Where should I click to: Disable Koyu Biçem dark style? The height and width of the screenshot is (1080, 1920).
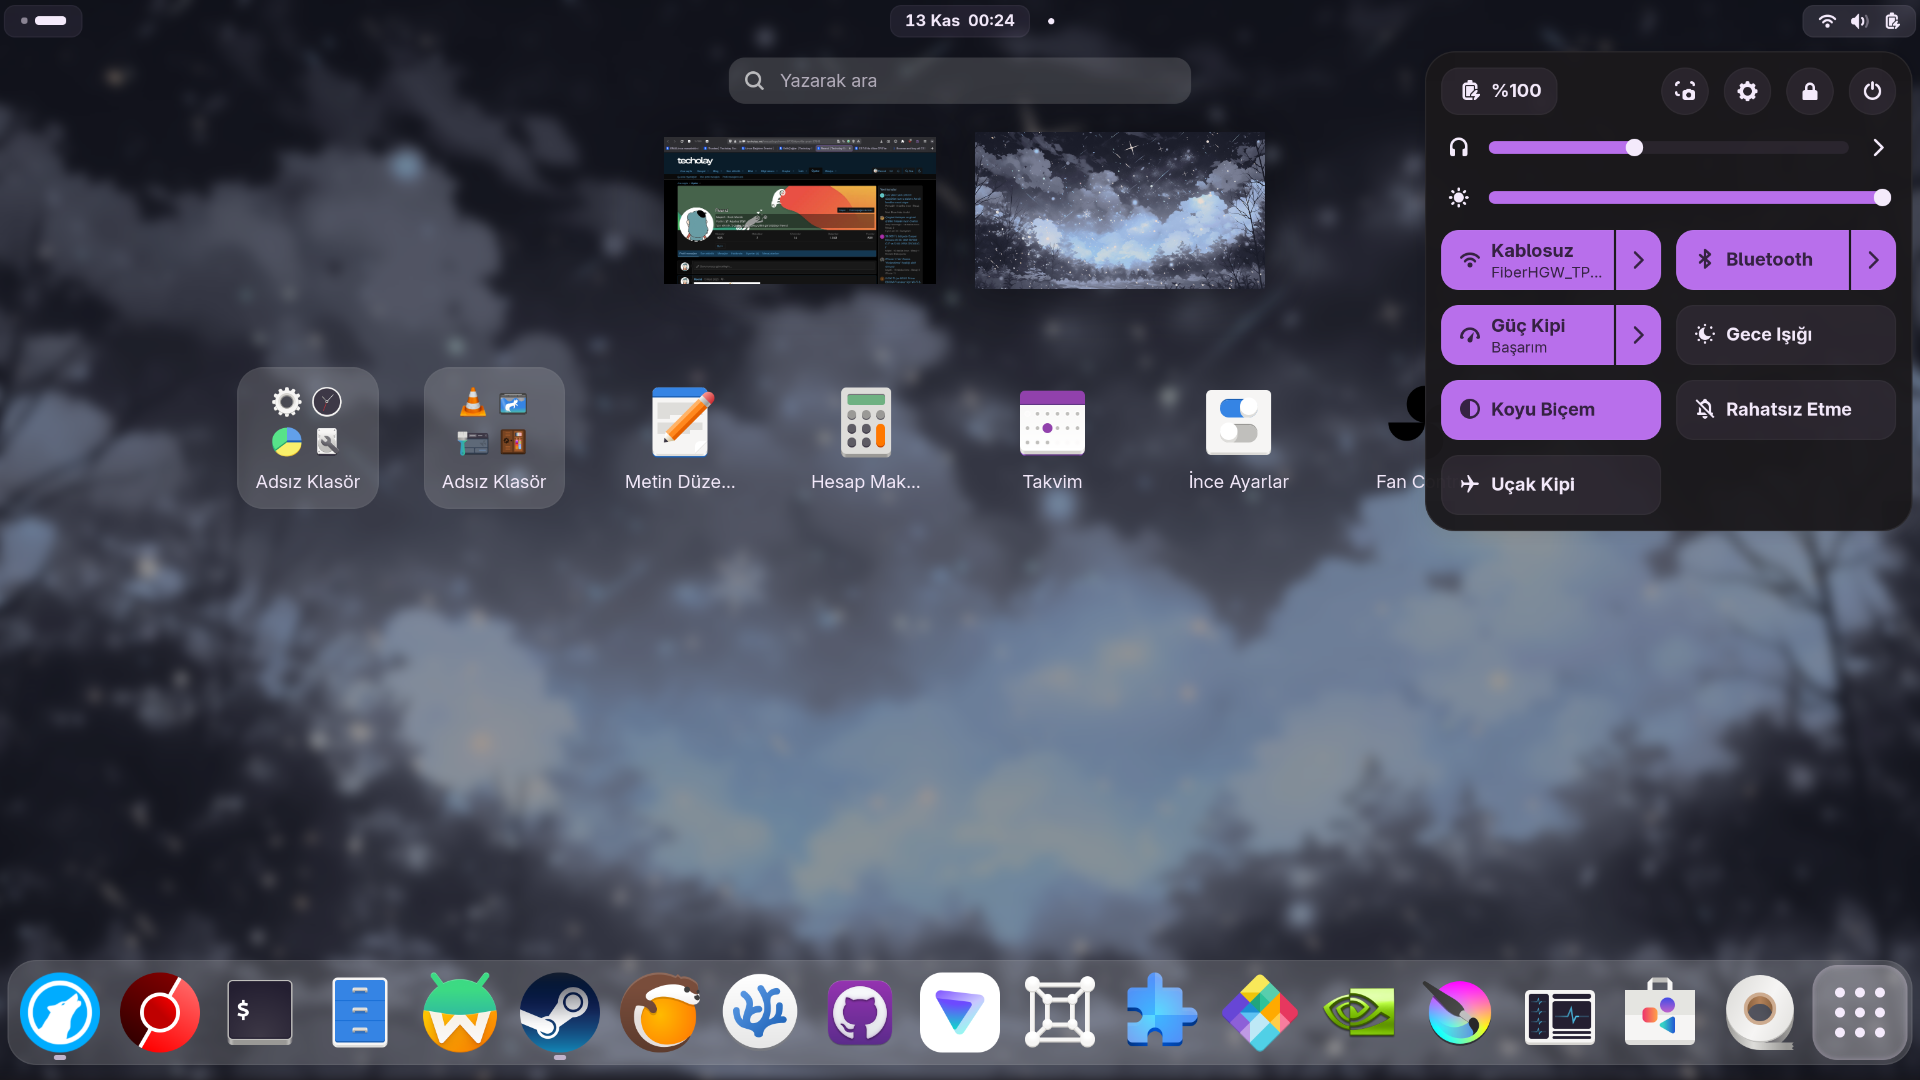(x=1551, y=410)
